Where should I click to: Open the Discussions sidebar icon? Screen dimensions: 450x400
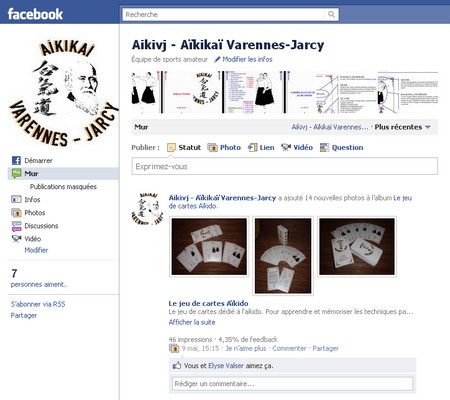pos(16,226)
